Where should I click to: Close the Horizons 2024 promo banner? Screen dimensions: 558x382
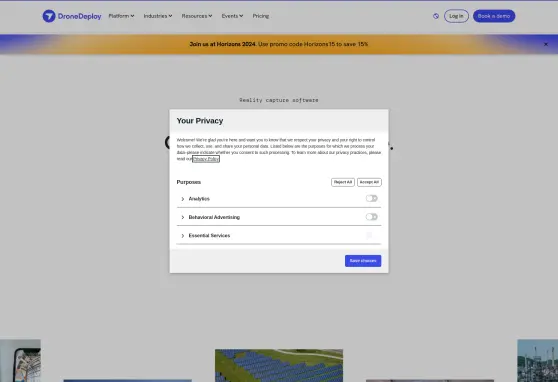coord(546,44)
